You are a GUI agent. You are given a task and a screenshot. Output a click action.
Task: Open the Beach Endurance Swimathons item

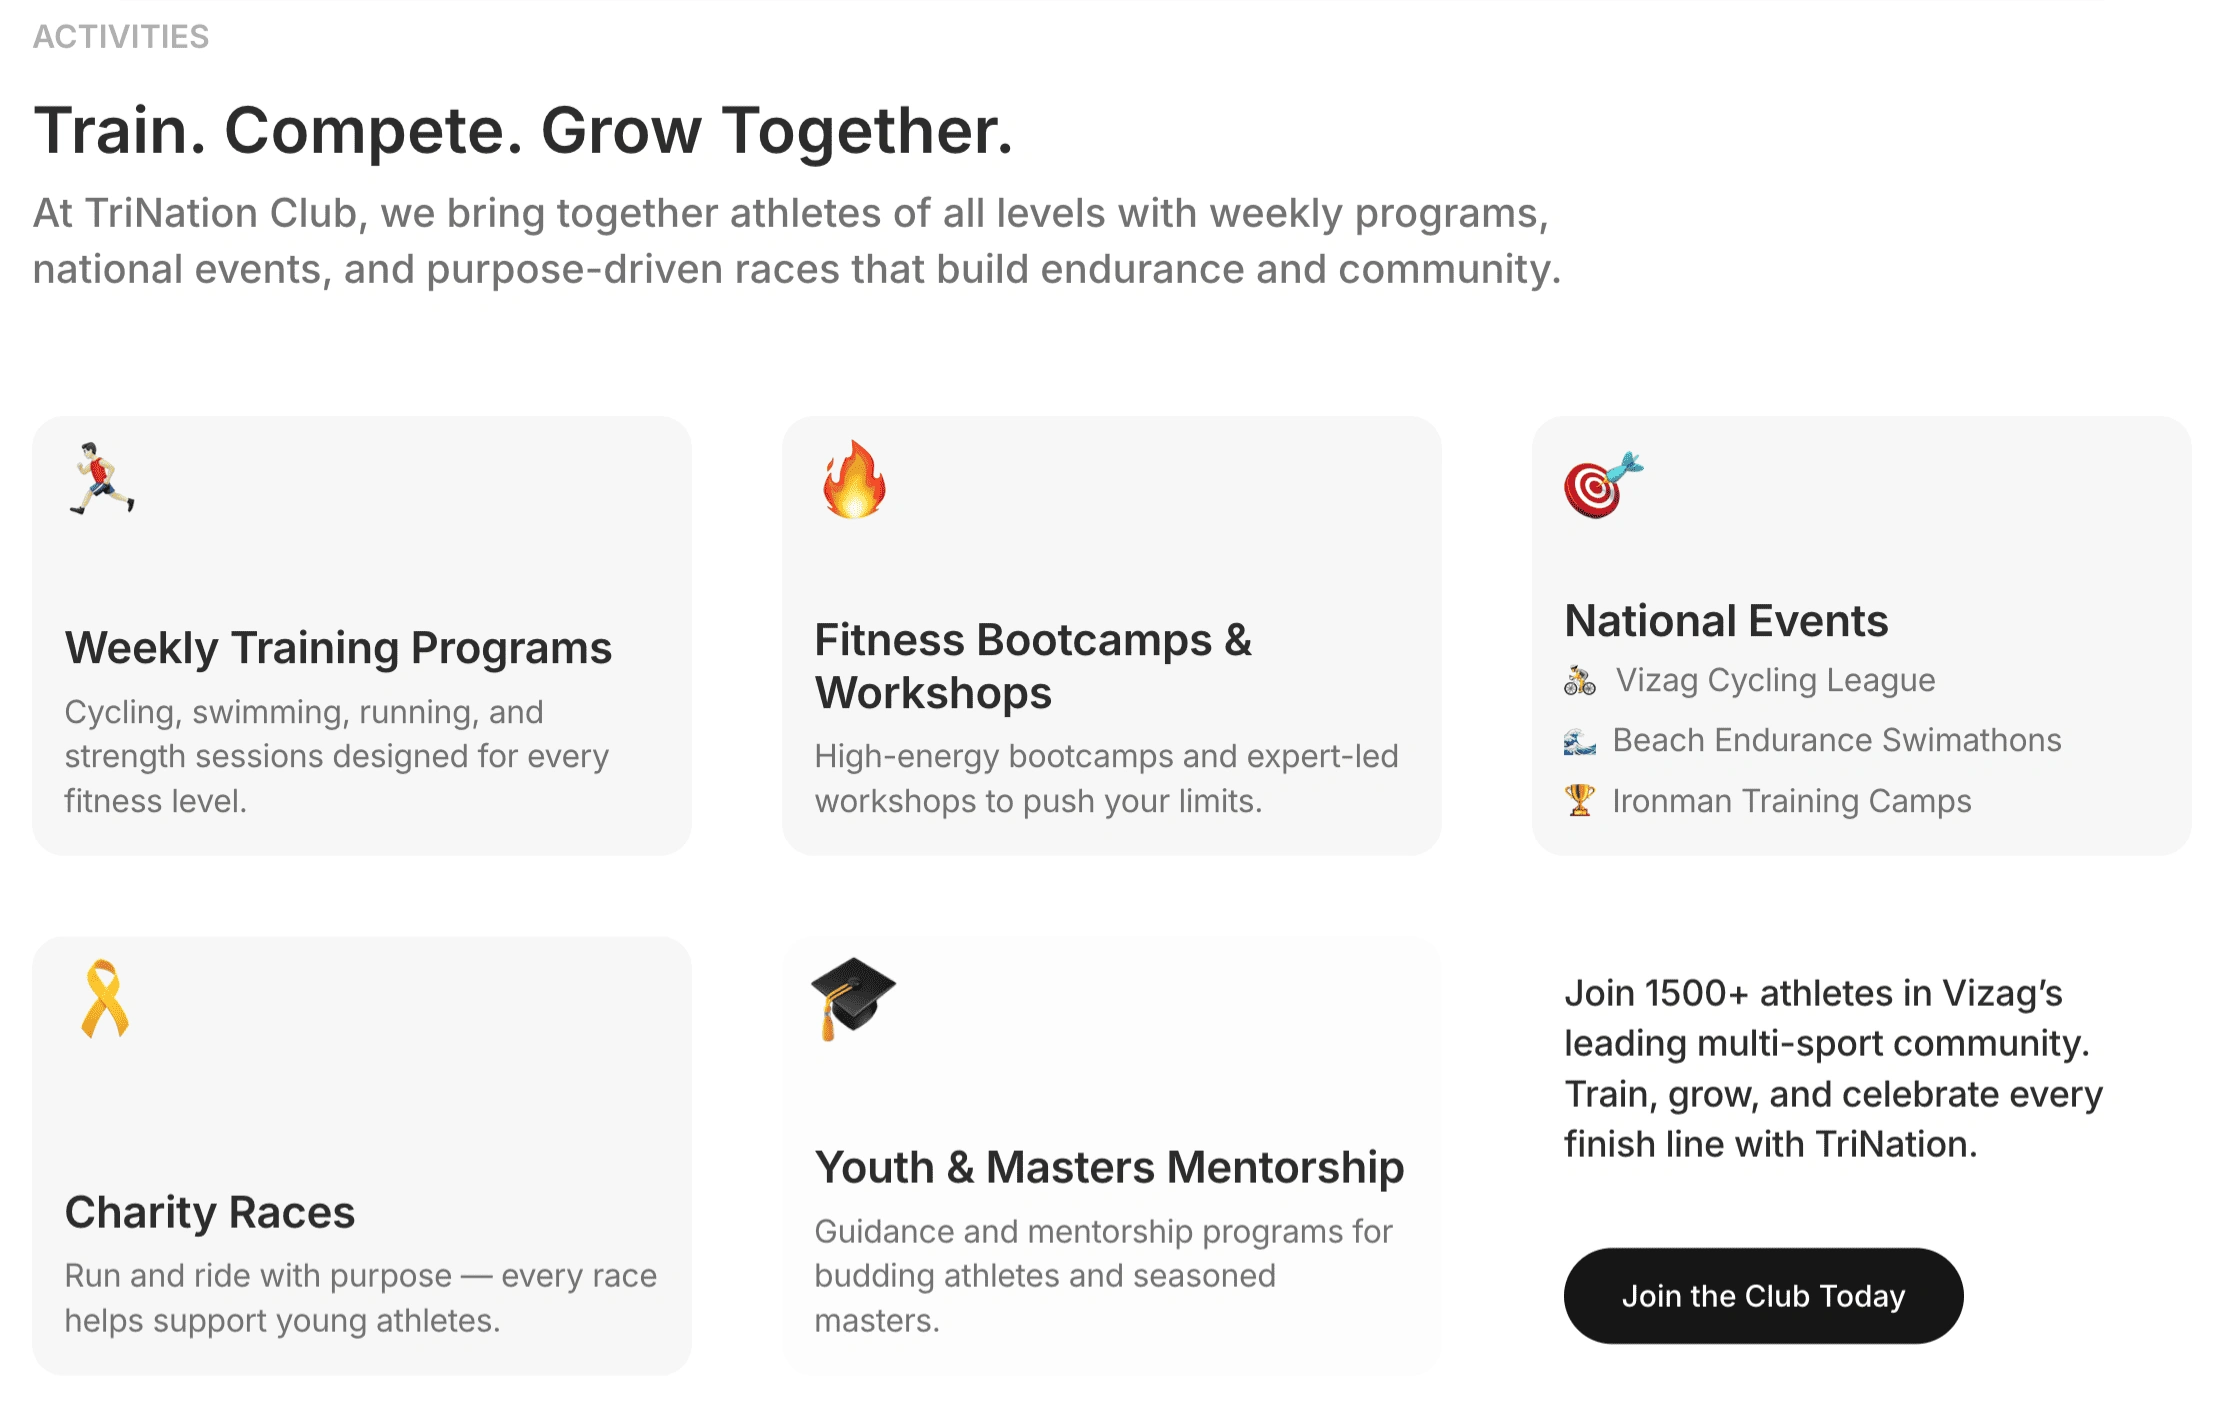pyautogui.click(x=1836, y=740)
